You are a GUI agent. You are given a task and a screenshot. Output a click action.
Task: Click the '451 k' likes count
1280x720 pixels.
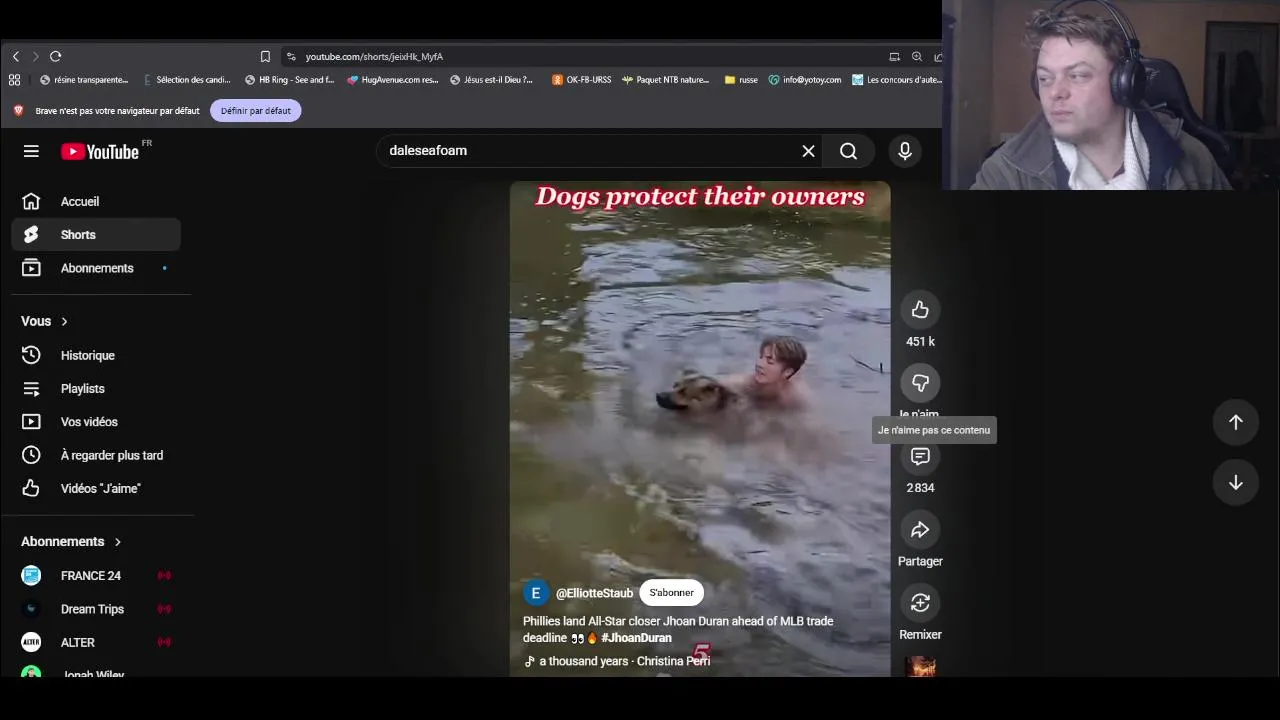click(920, 342)
